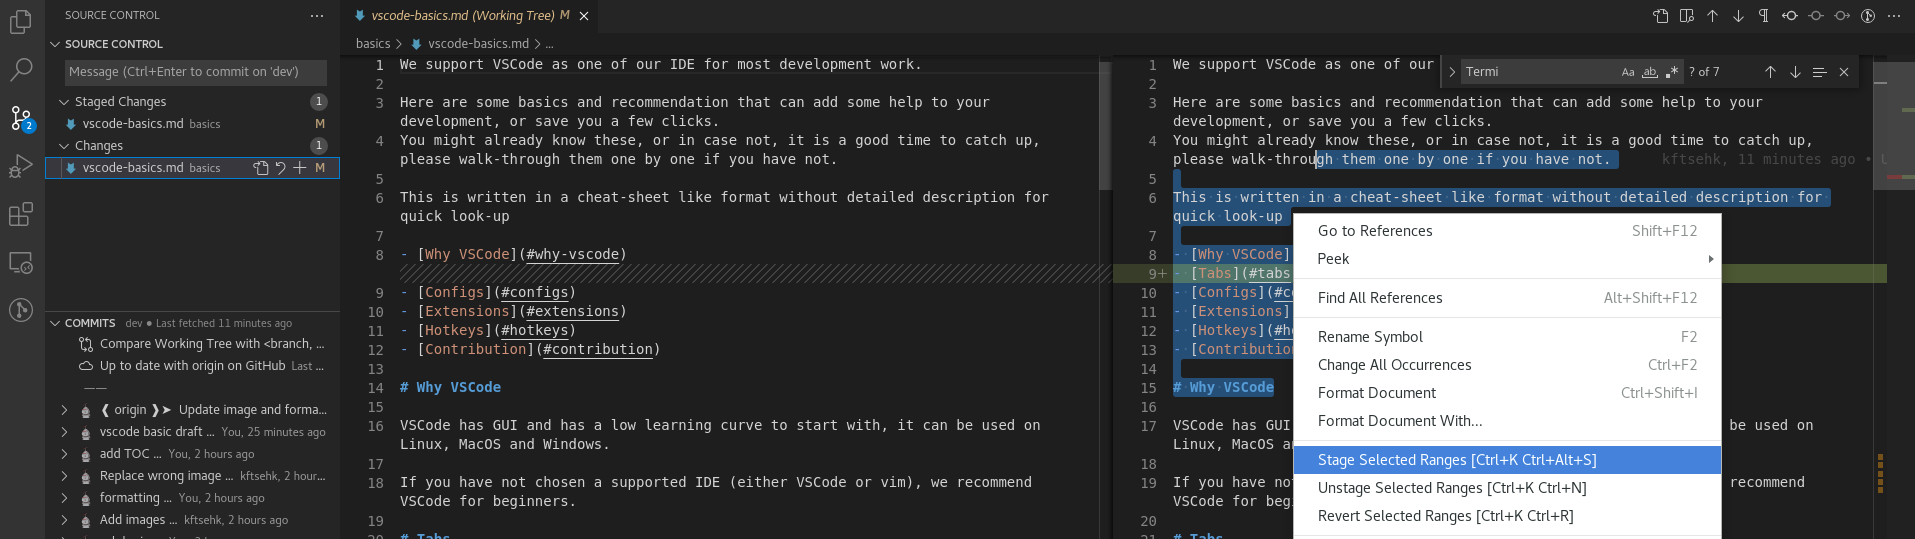The width and height of the screenshot is (1915, 539).
Task: Click Open File icon on Changes vscode-basics.md row
Action: point(261,168)
